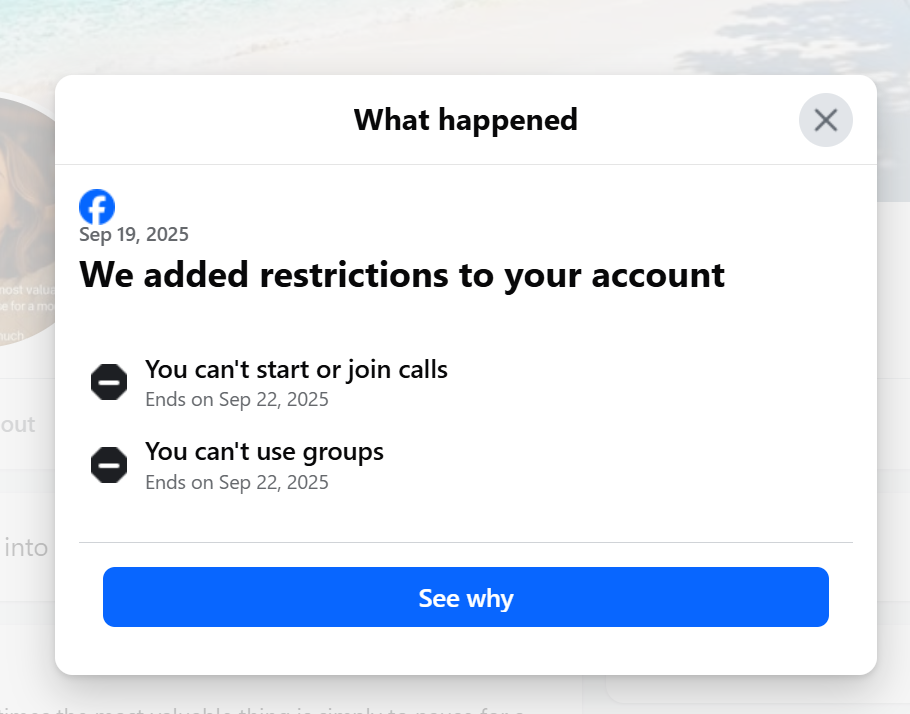Click the partially hidden "out" tab on the left

pos(17,424)
